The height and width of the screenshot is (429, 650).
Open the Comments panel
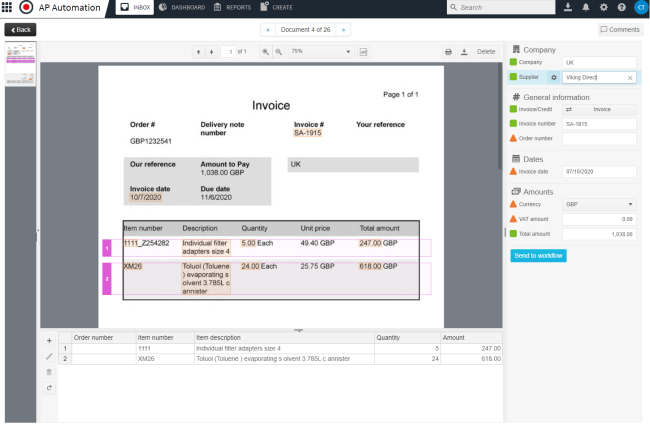620,29
